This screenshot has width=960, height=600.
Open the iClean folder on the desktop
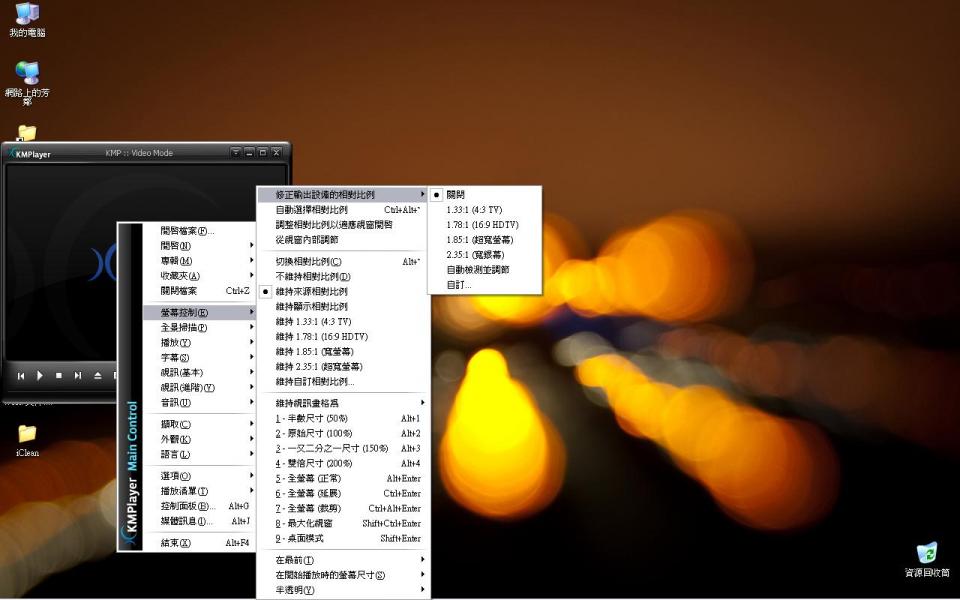pyautogui.click(x=26, y=435)
